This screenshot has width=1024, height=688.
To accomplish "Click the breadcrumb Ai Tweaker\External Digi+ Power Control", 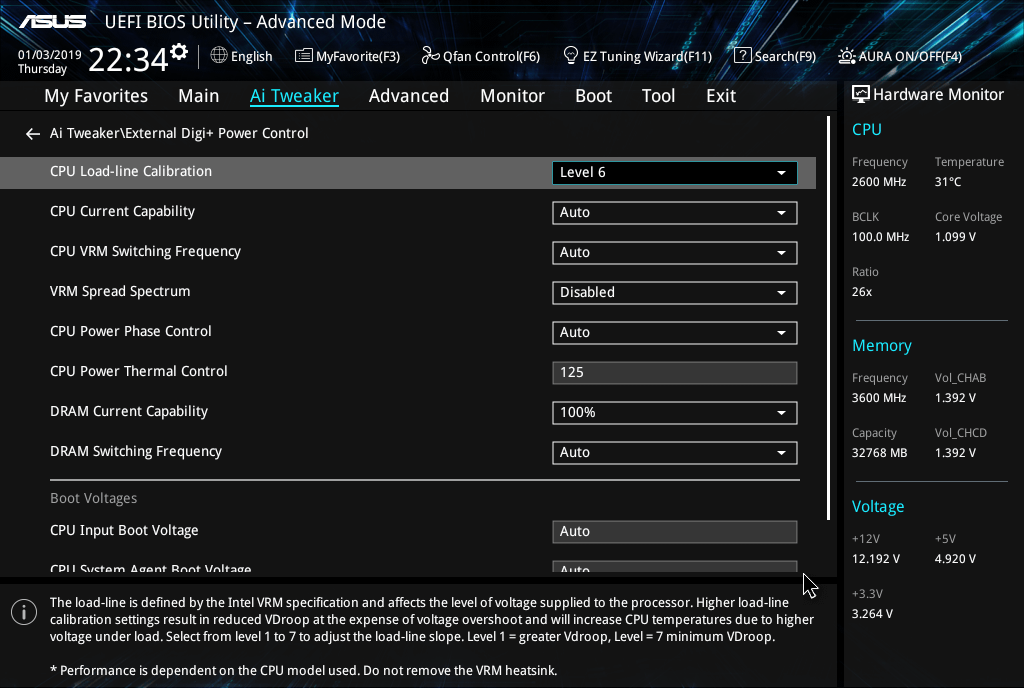I will [x=179, y=133].
